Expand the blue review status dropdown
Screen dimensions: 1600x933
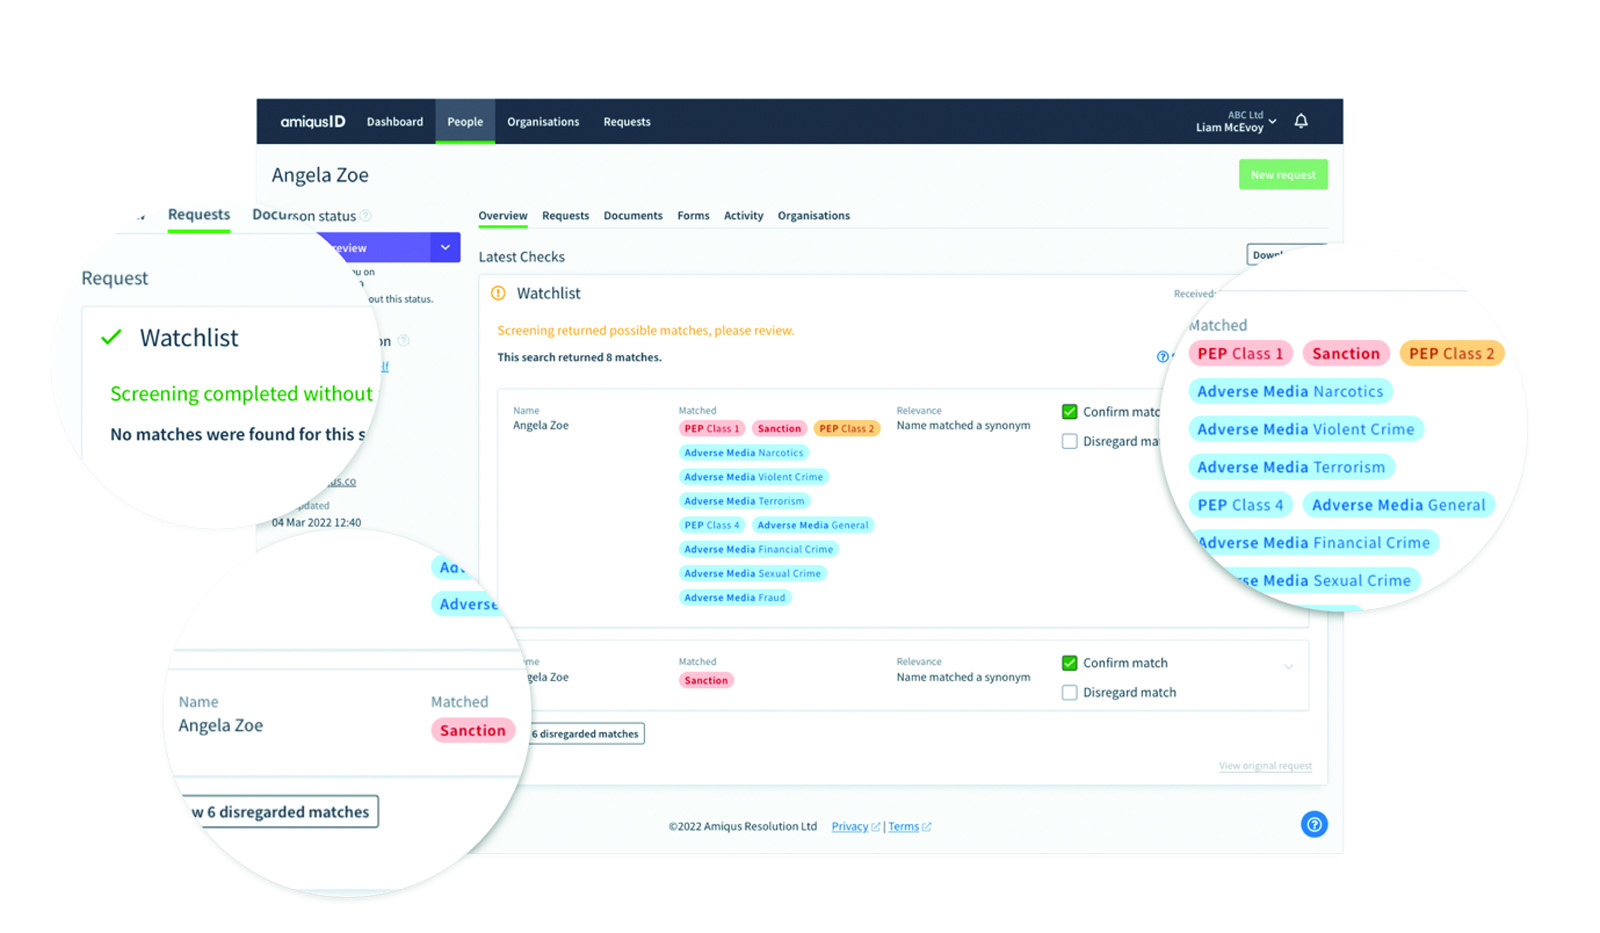pos(445,247)
